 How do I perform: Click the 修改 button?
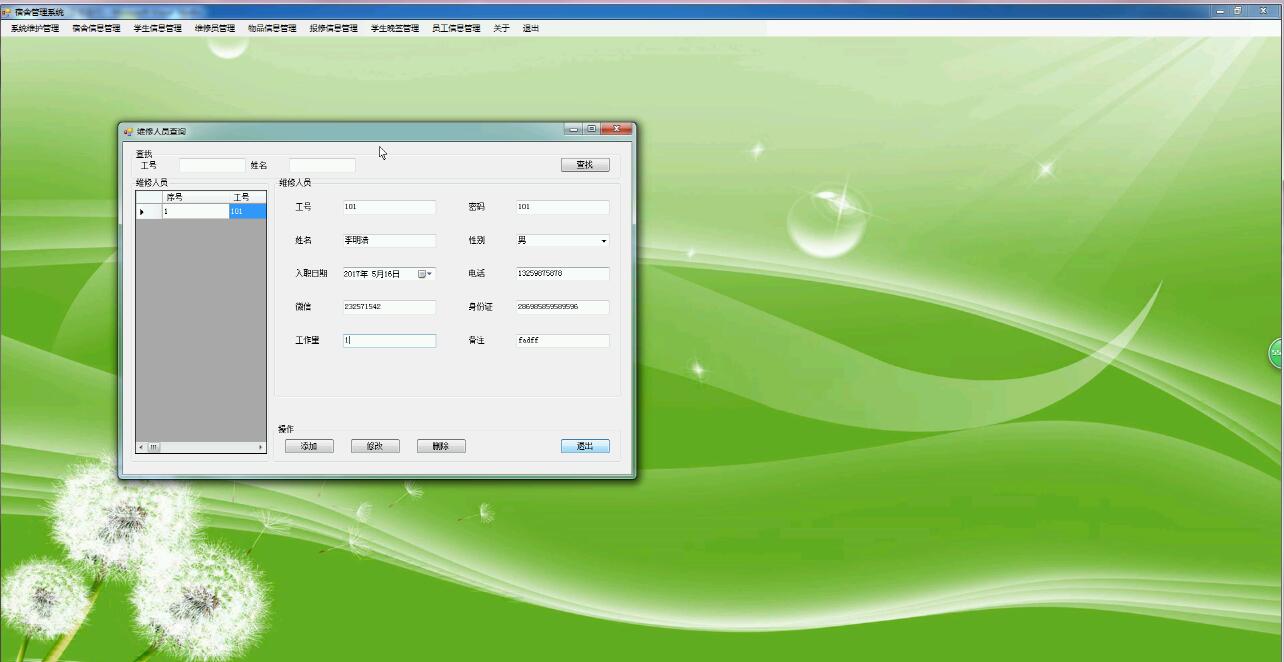[x=375, y=446]
